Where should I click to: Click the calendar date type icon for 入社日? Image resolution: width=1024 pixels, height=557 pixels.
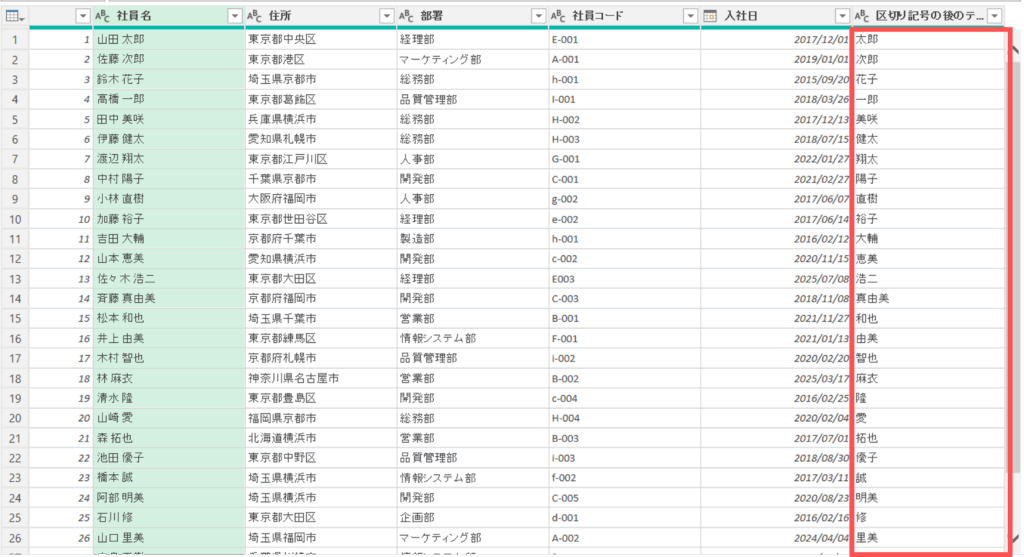710,16
